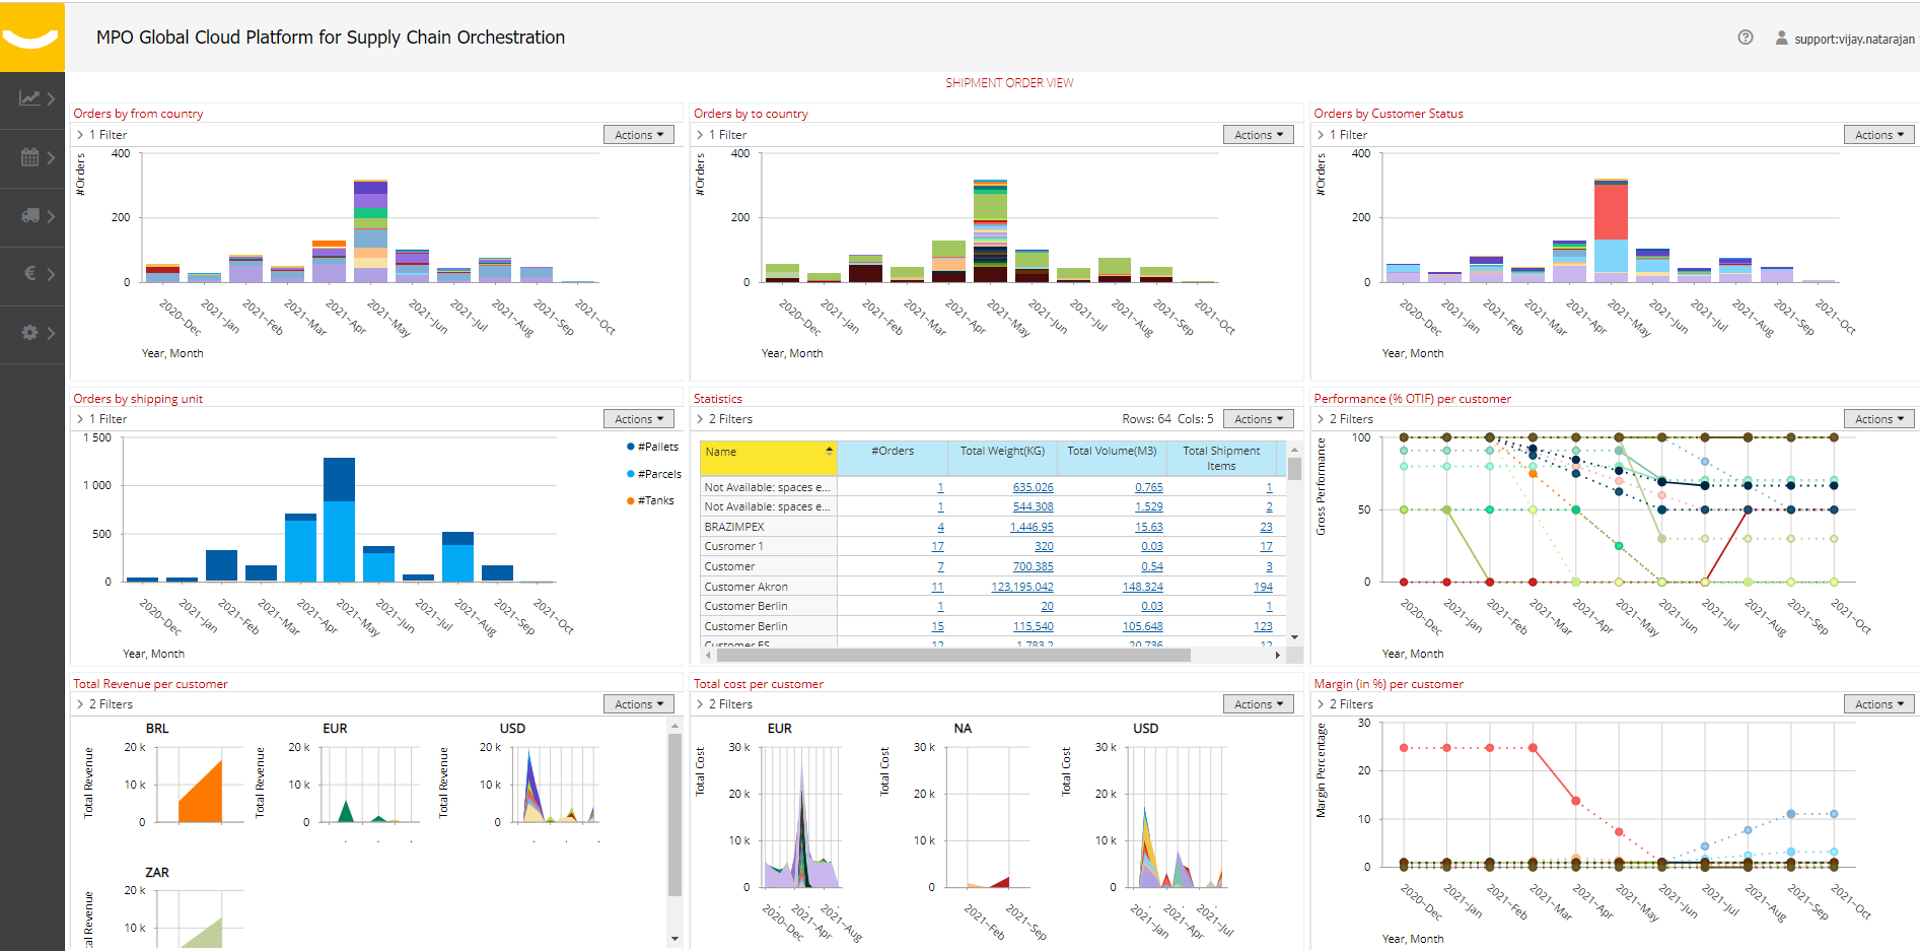Click the MPO yellow logo icon

32,37
